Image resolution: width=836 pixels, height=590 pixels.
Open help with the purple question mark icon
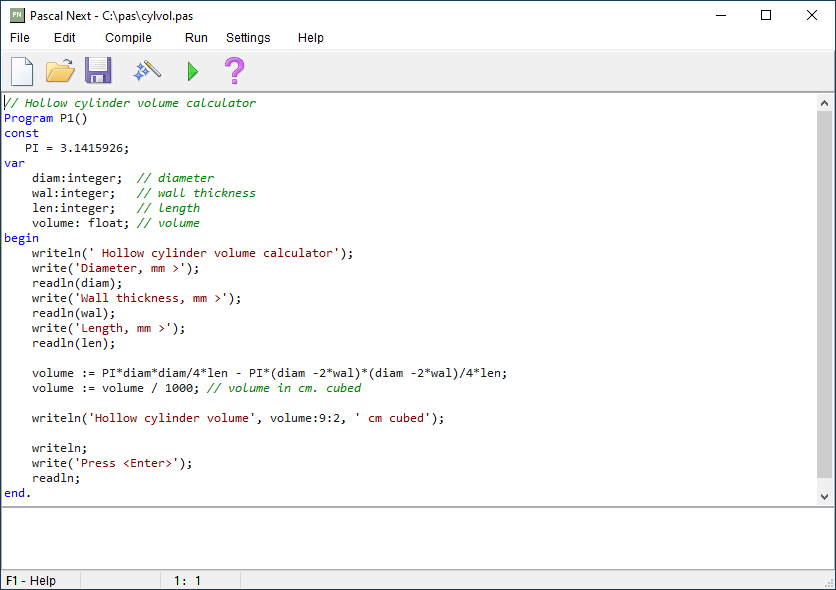[234, 70]
